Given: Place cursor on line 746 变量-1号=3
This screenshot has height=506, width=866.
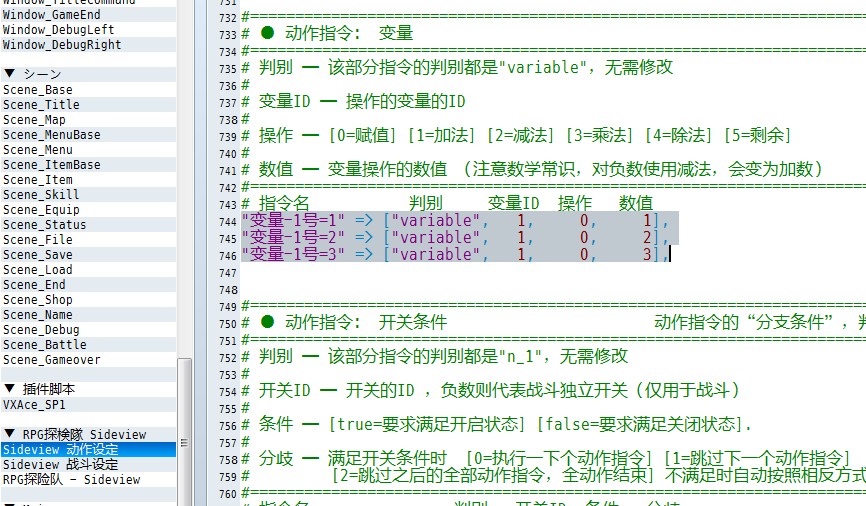Looking at the screenshot, I should coord(456,254).
